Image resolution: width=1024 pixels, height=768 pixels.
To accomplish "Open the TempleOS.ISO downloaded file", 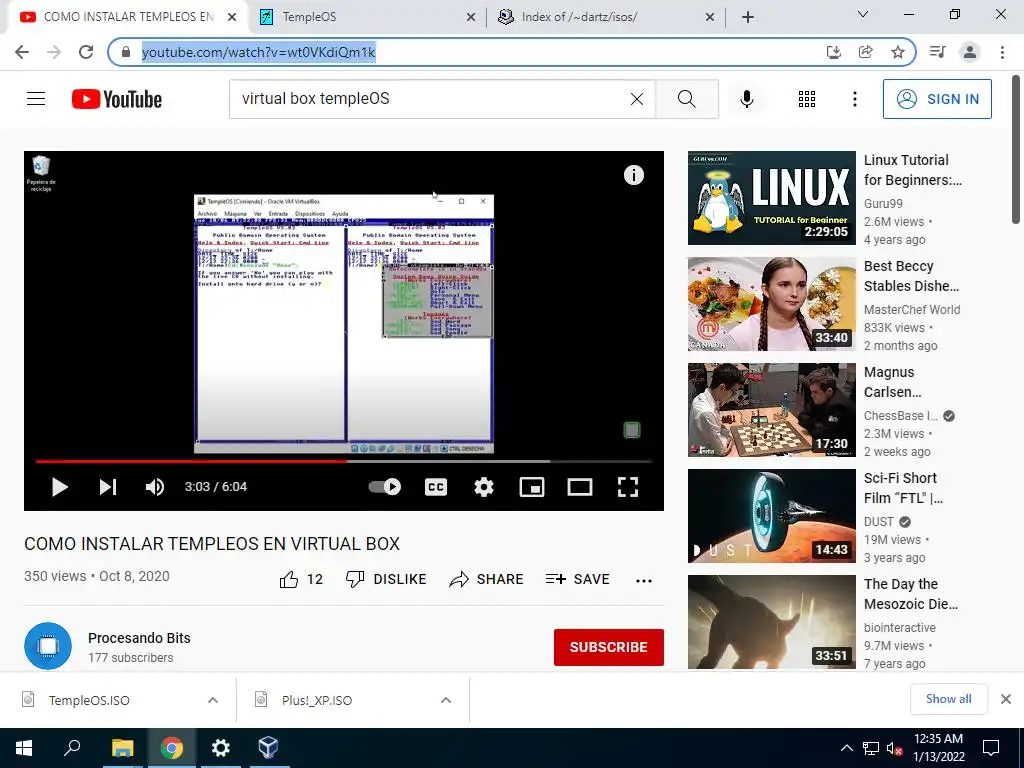I will [89, 700].
